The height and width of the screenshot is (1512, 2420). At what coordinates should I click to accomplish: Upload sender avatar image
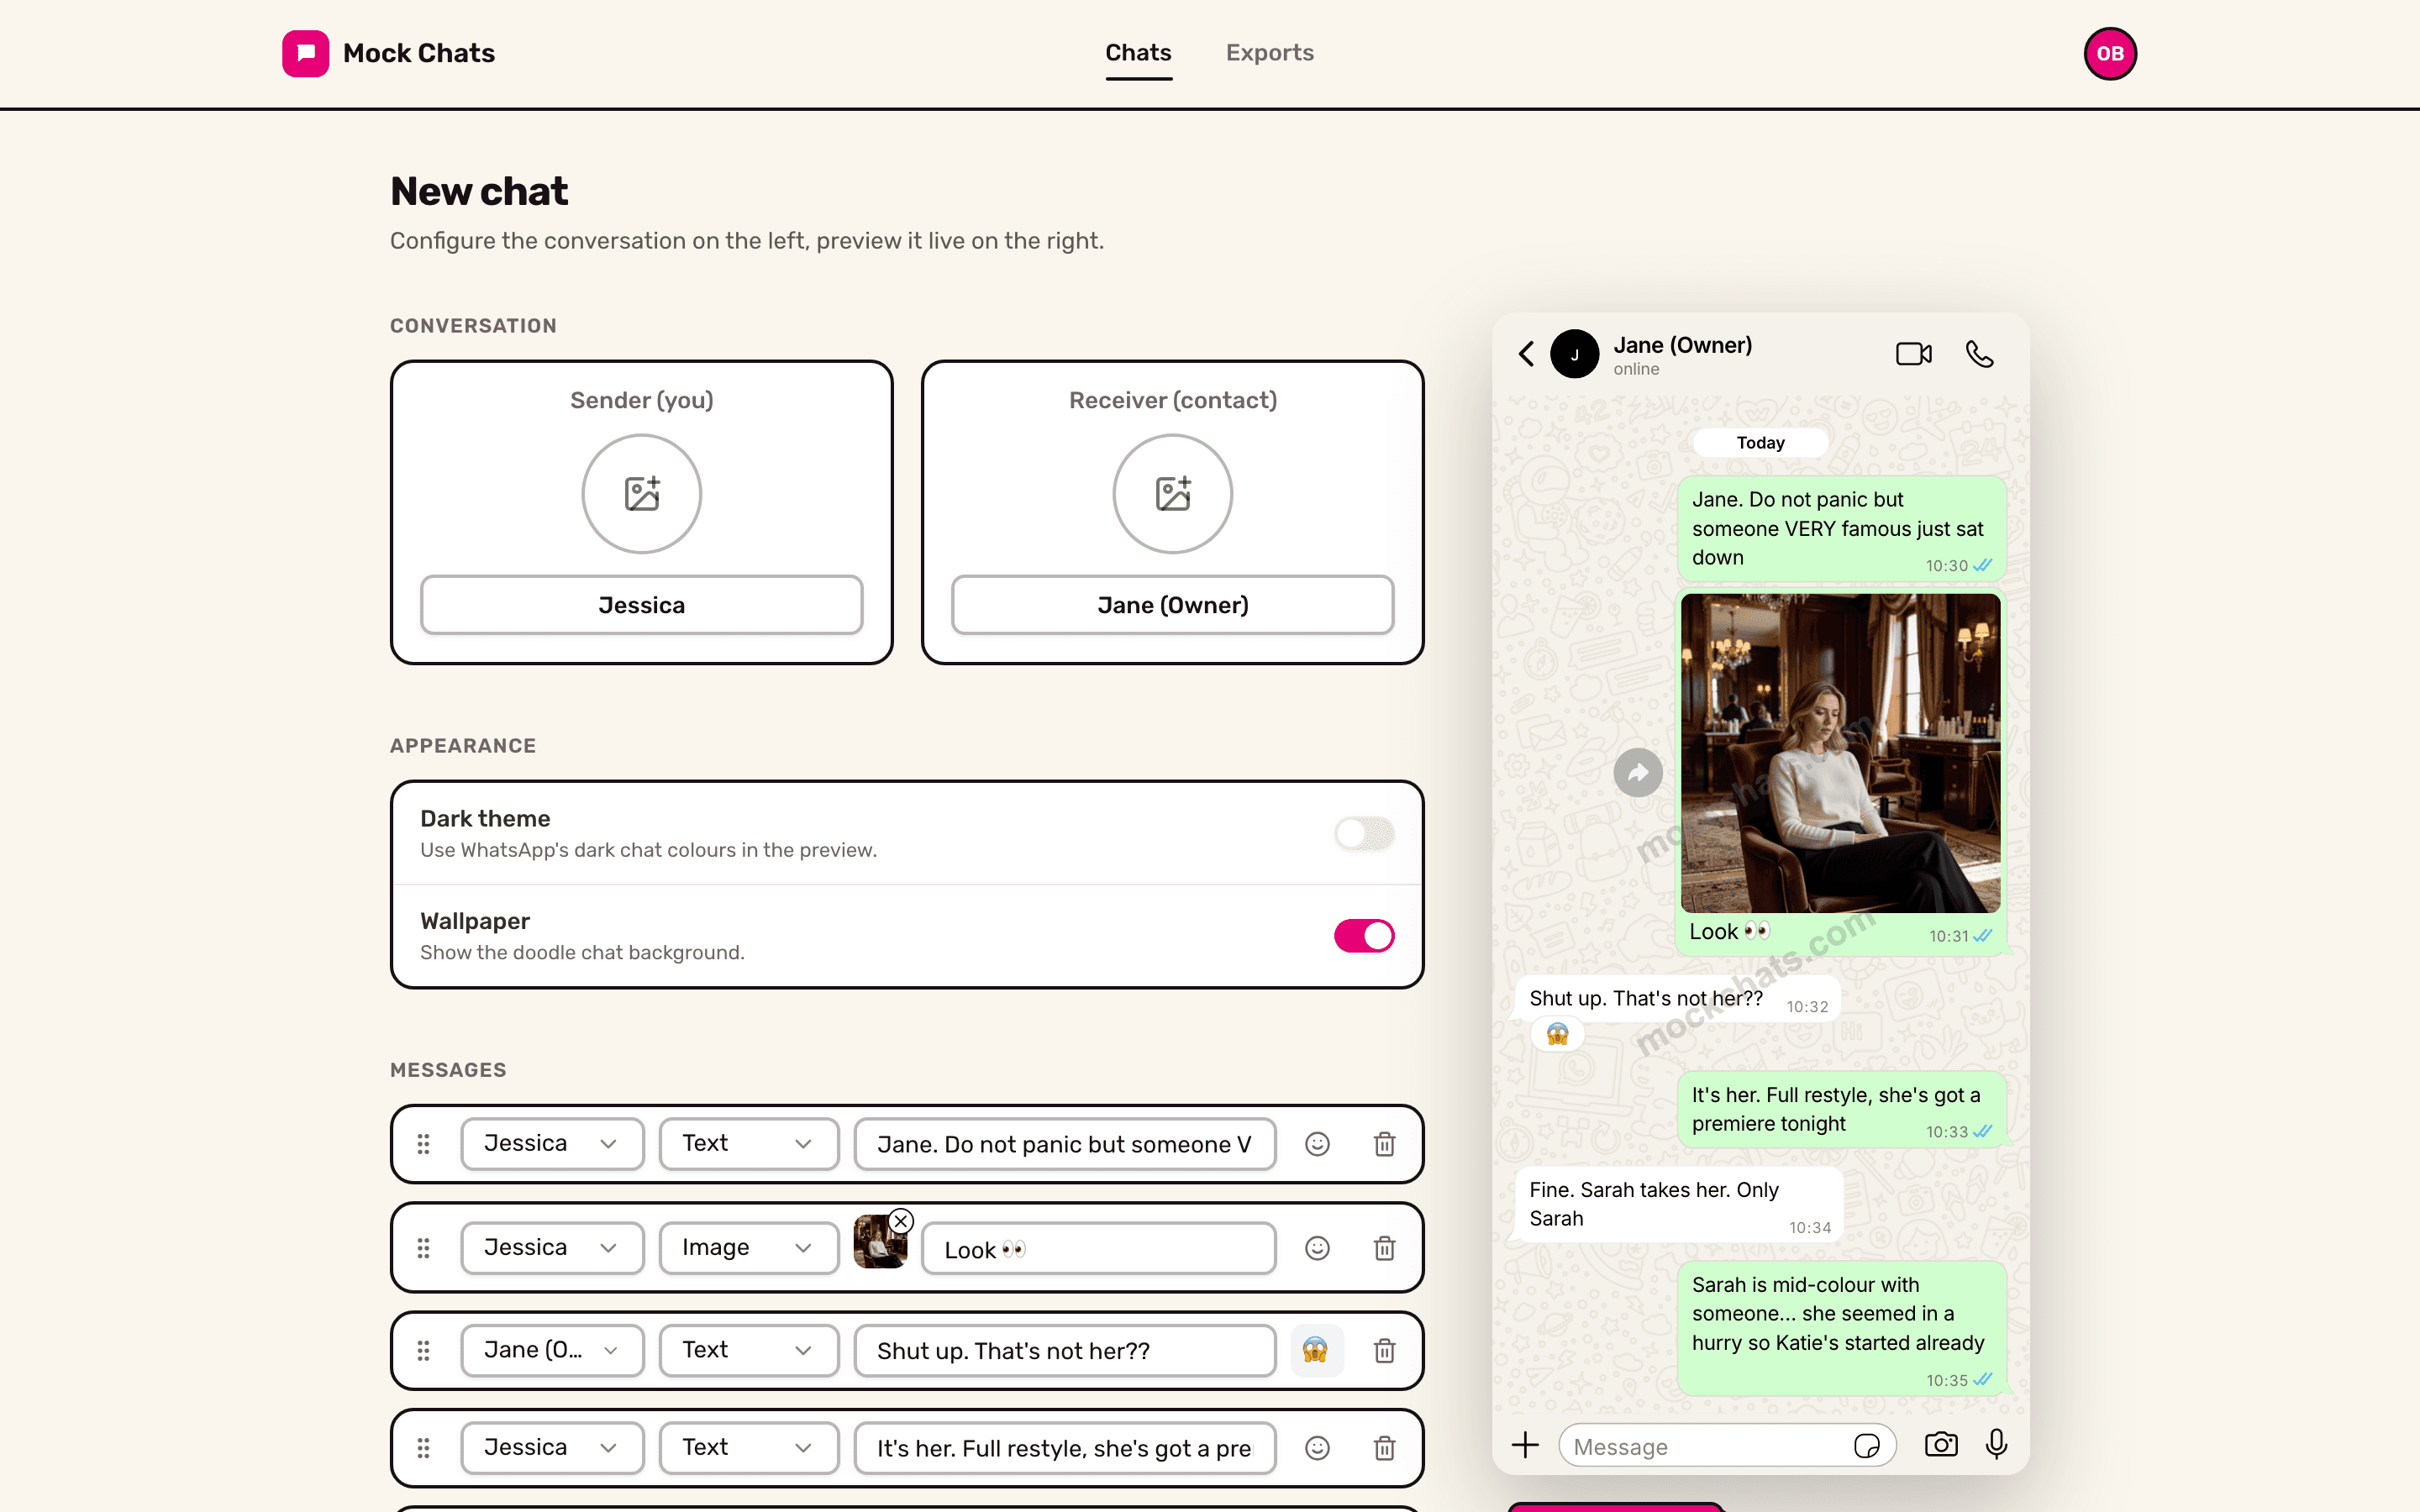[641, 493]
